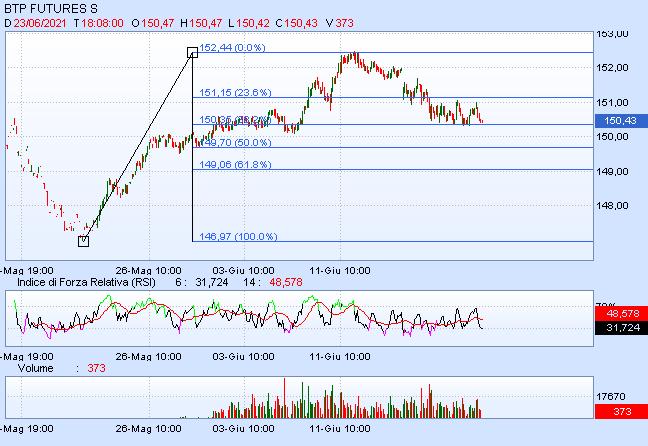The height and width of the screenshot is (446, 648).
Task: Click the Close value 150,43 in header
Action: [x=301, y=23]
